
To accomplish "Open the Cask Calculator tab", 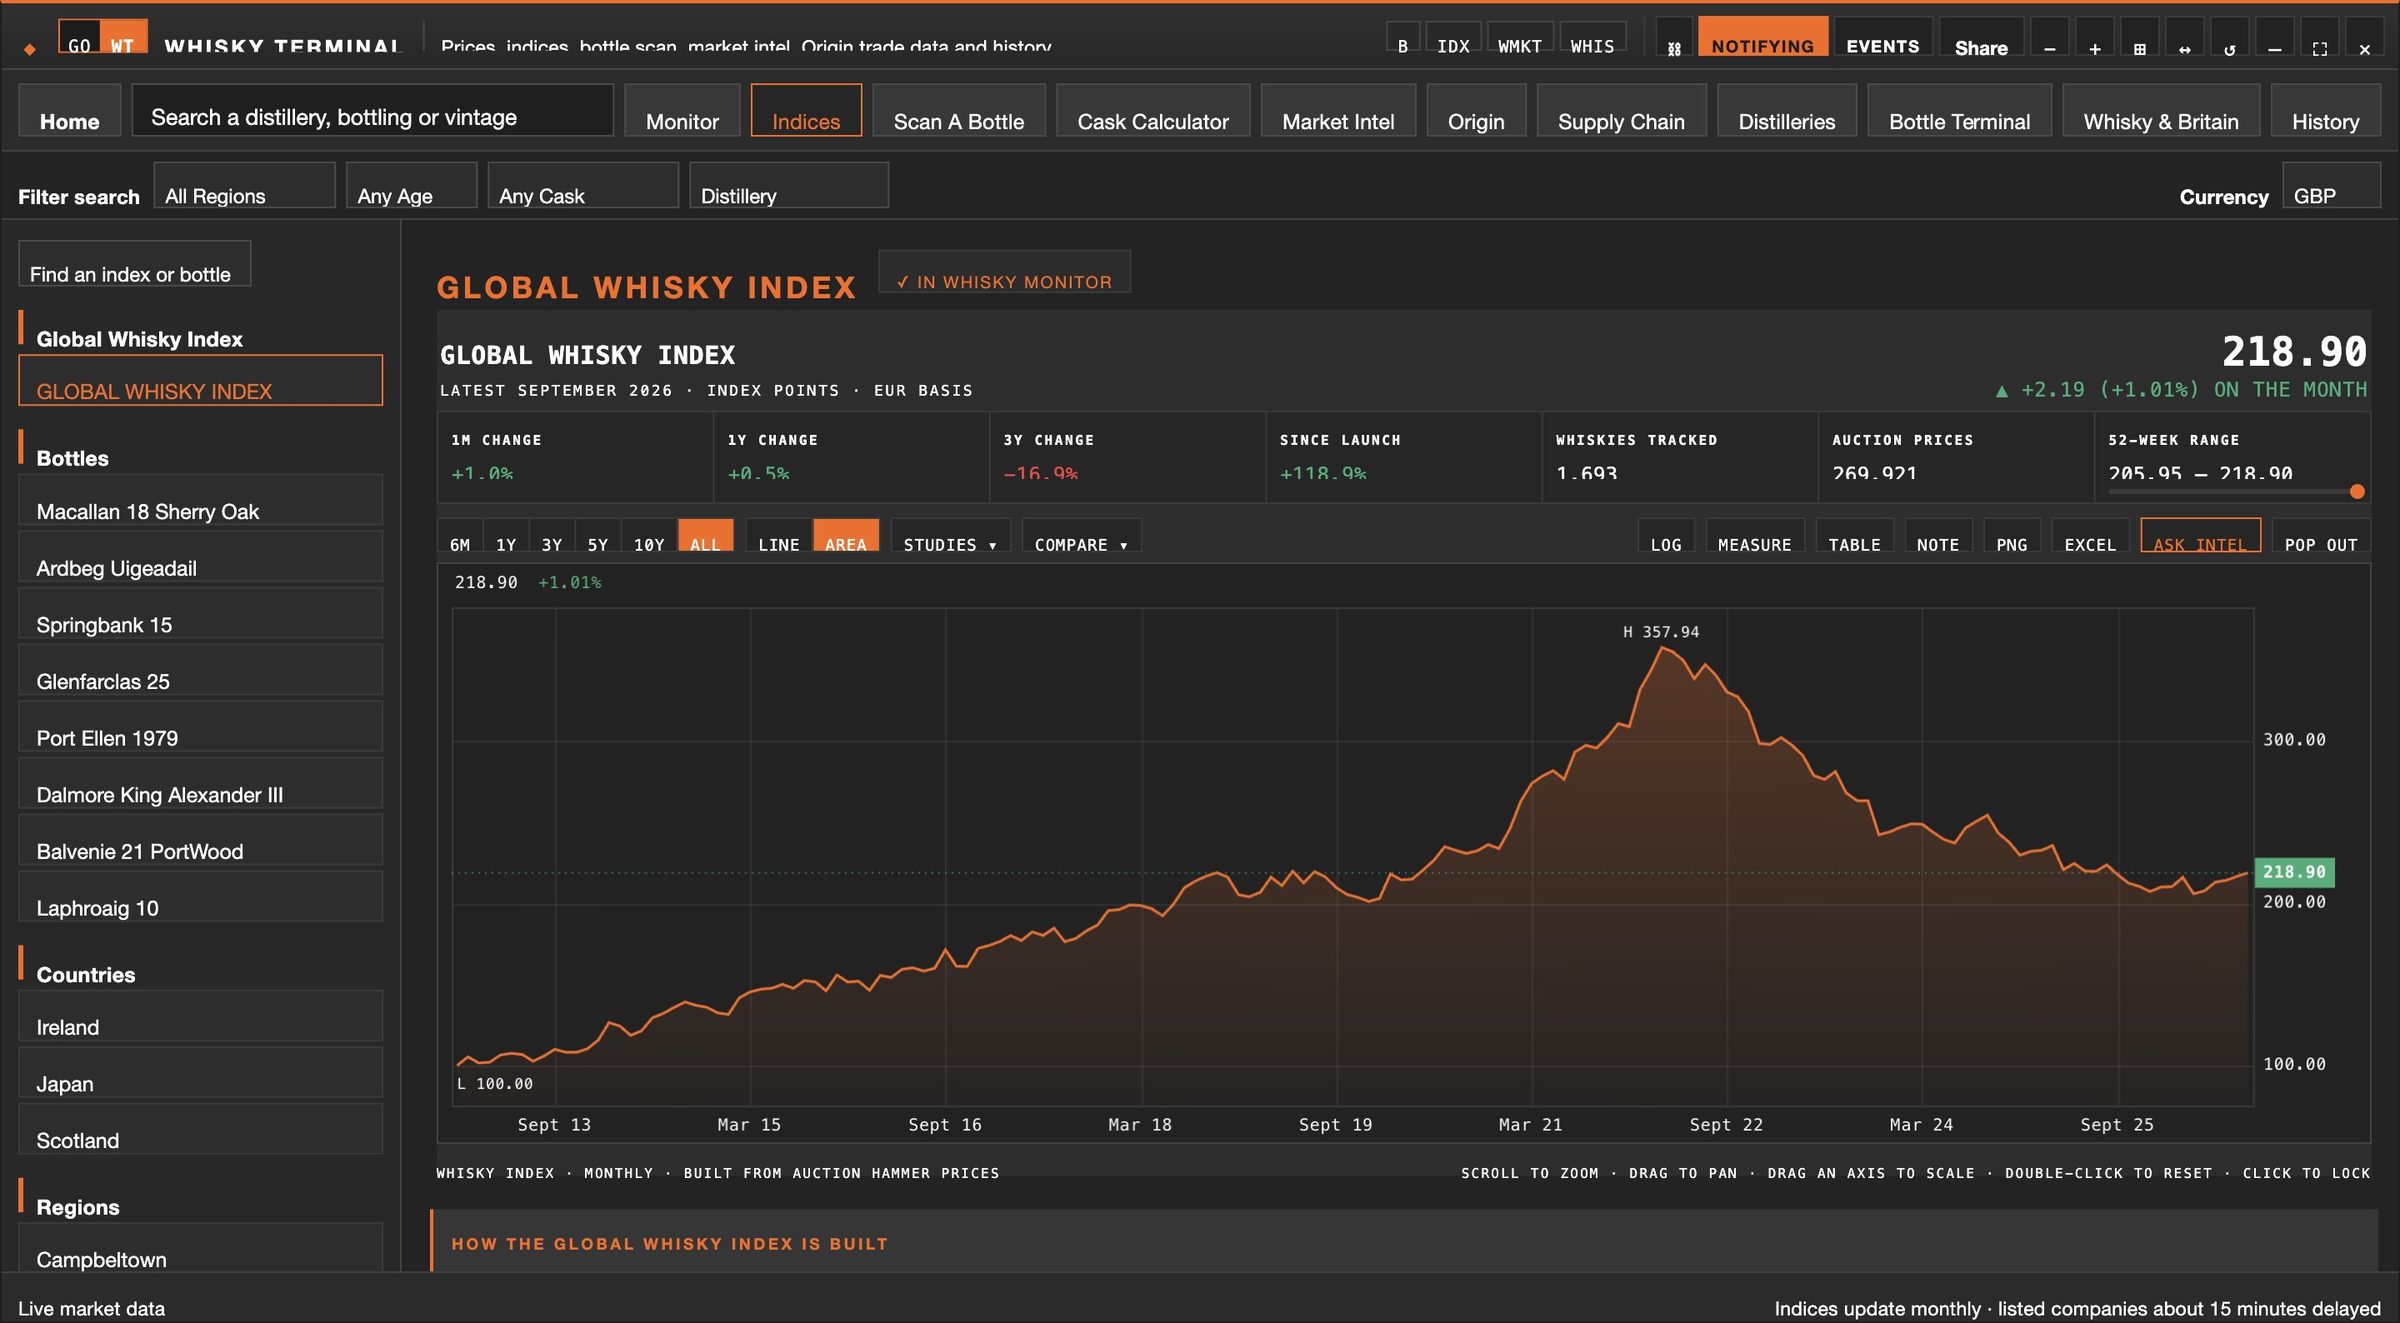I will tap(1153, 111).
